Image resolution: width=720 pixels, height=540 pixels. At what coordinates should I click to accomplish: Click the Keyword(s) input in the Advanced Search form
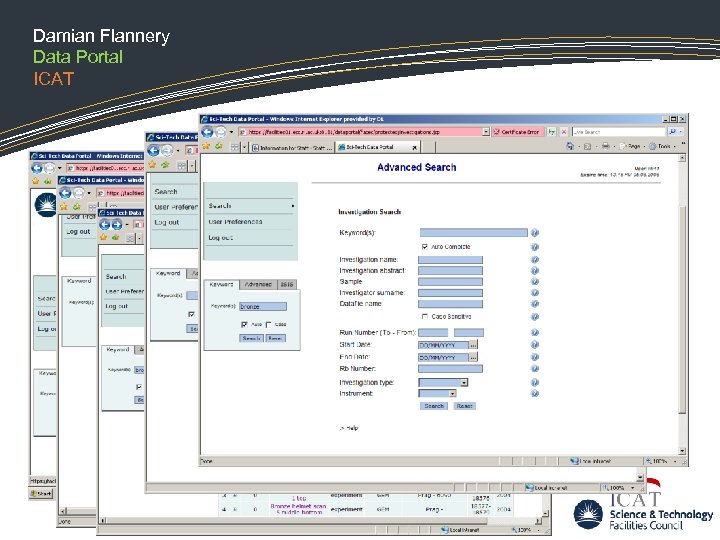tap(473, 232)
